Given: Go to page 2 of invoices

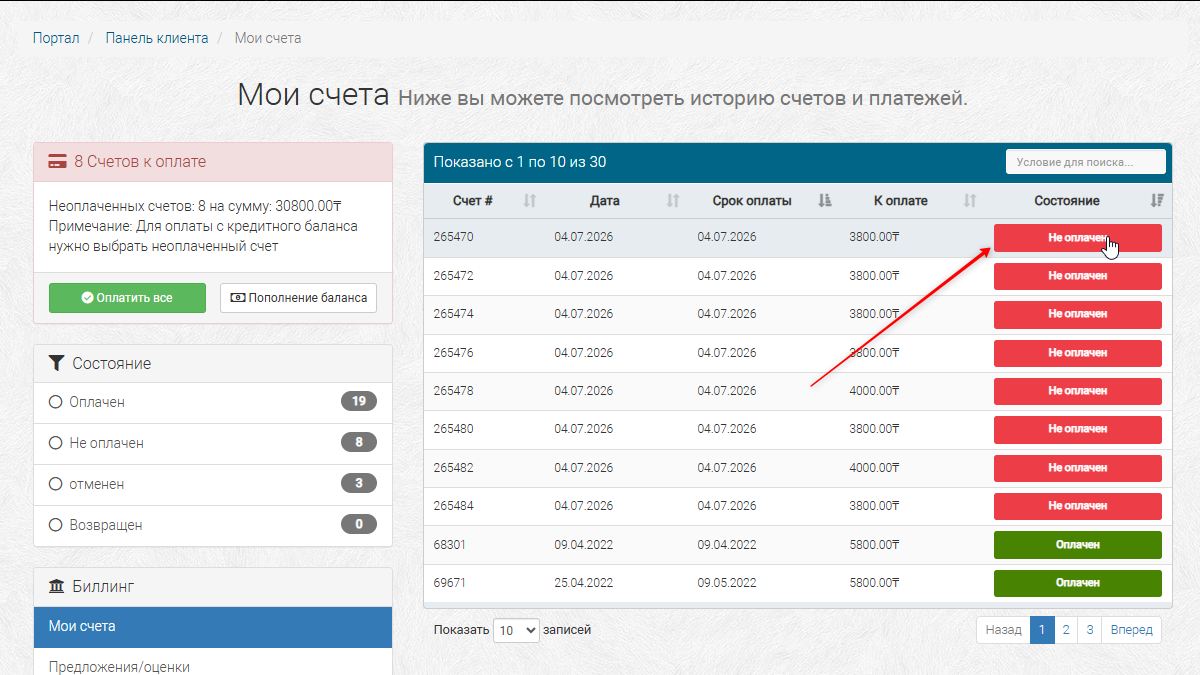Looking at the screenshot, I should [x=1066, y=630].
